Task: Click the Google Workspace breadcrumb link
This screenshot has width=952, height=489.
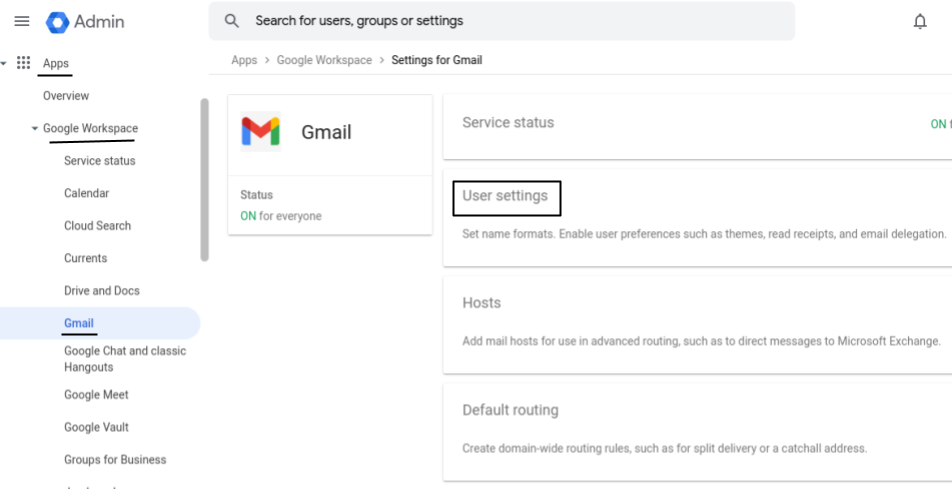Action: click(x=324, y=60)
